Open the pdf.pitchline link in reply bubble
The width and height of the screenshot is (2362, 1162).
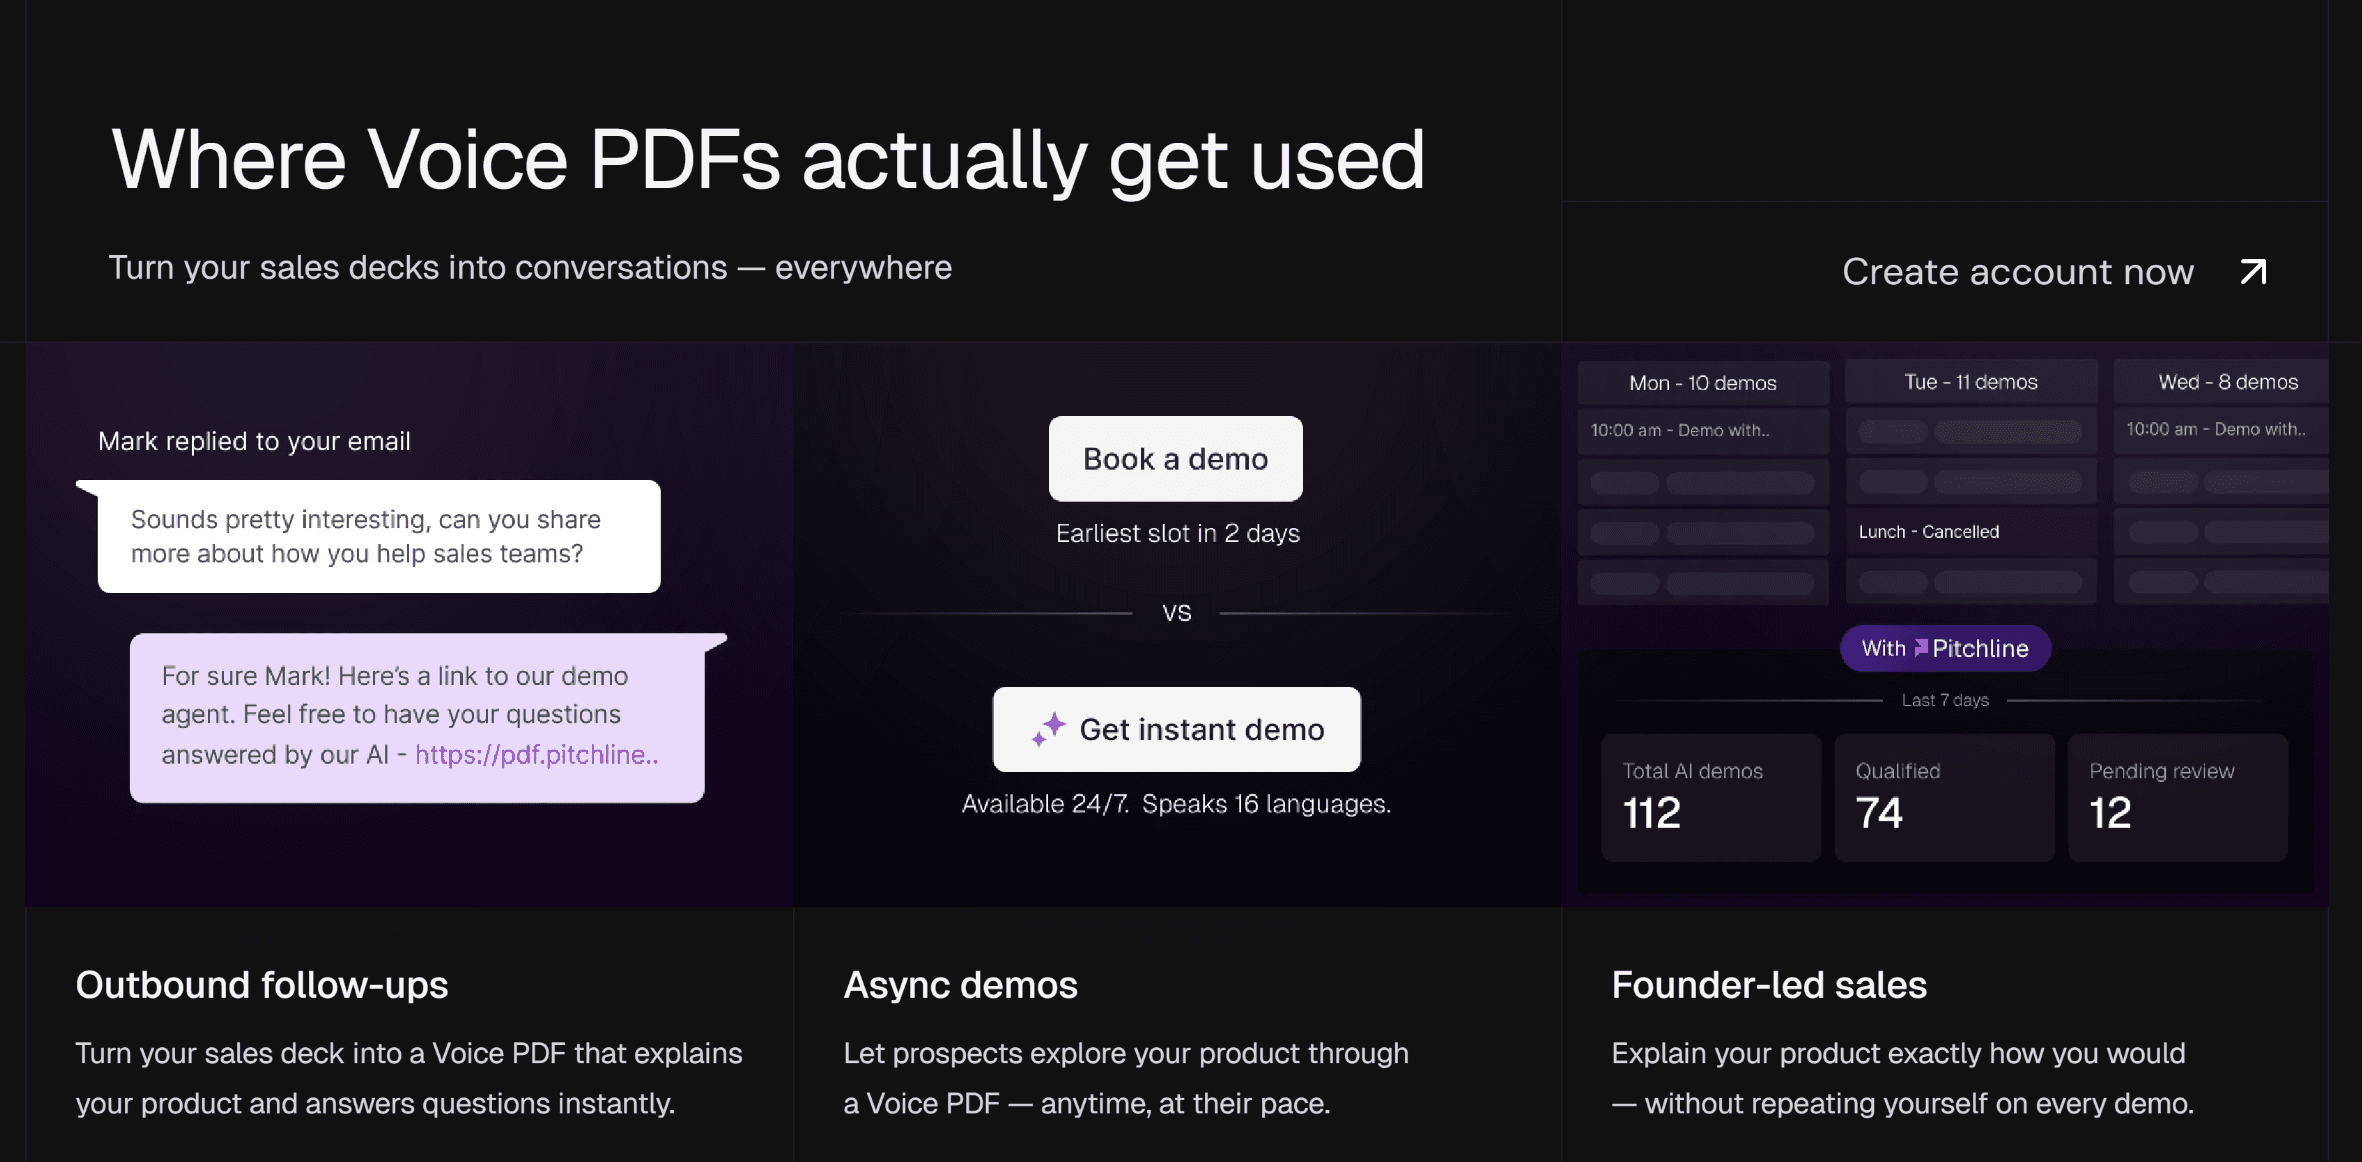[536, 755]
